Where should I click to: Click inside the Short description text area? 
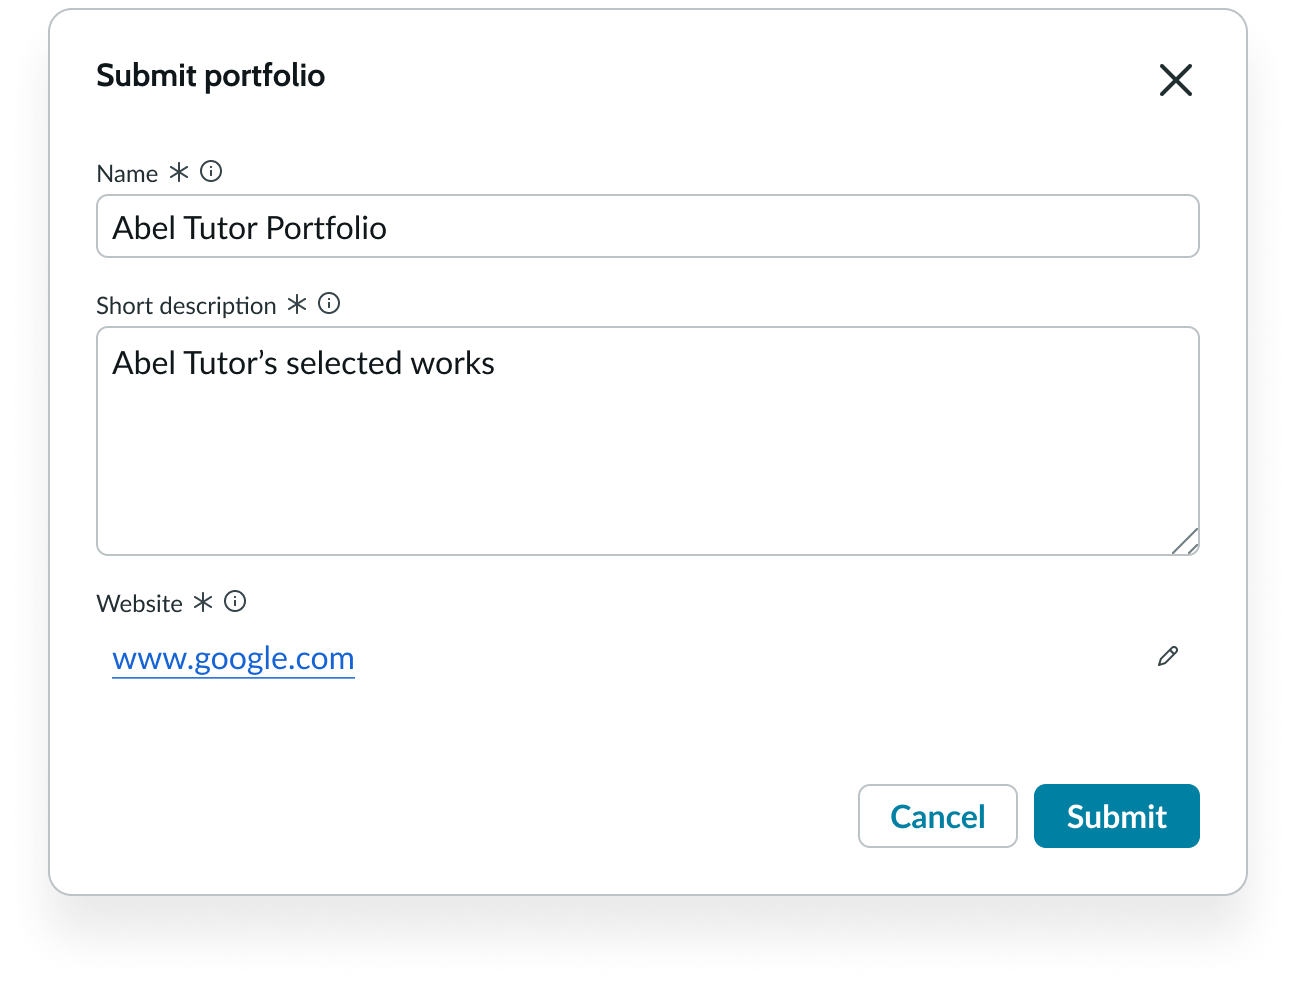648,441
